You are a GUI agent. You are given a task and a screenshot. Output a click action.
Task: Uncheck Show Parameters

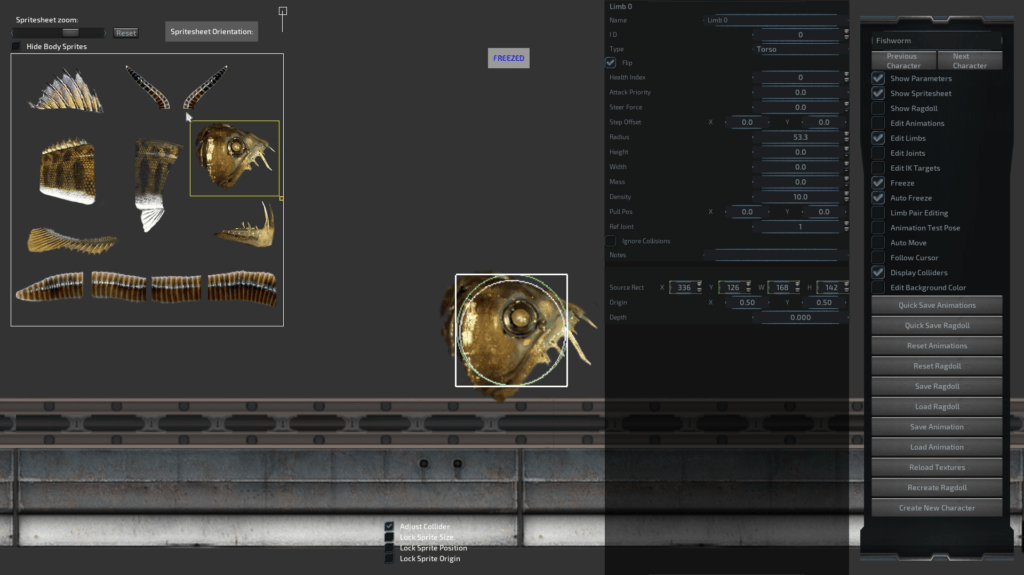pos(878,78)
